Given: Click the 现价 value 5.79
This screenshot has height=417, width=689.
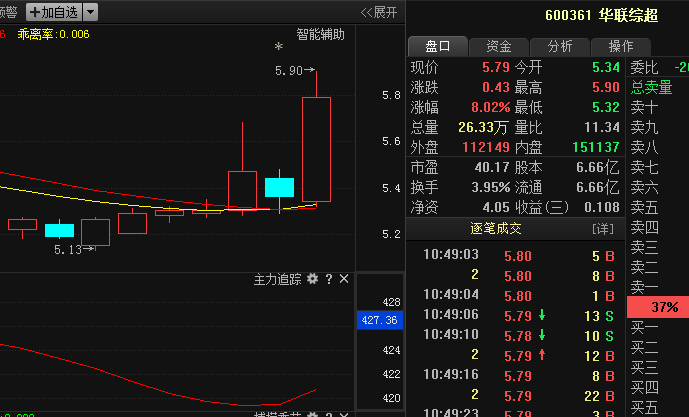Looking at the screenshot, I should (x=496, y=67).
